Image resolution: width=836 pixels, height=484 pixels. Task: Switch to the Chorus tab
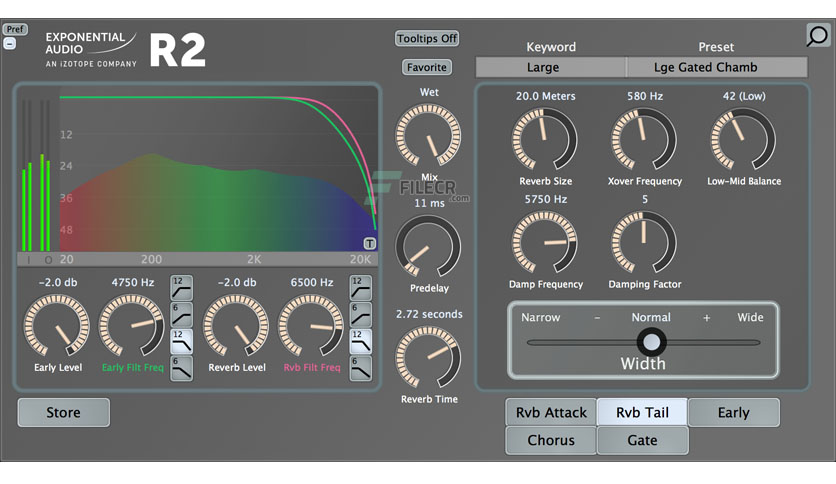tap(551, 440)
